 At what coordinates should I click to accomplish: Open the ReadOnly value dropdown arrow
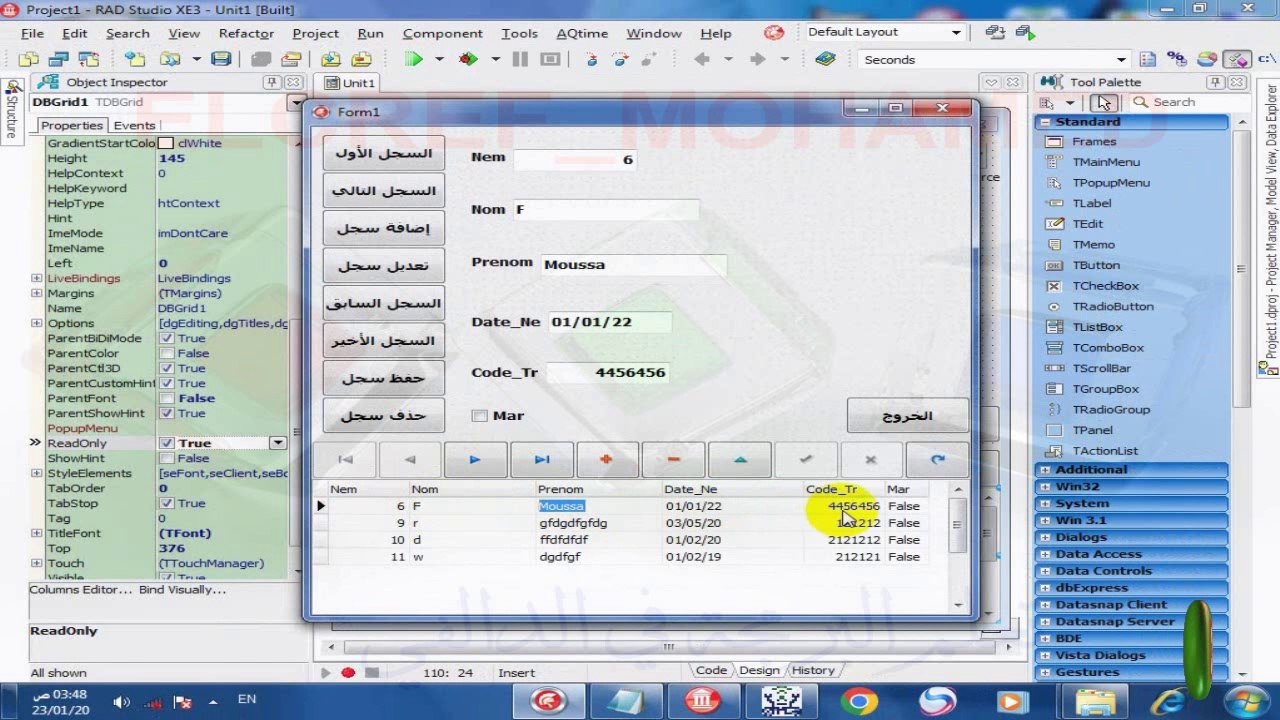(278, 443)
